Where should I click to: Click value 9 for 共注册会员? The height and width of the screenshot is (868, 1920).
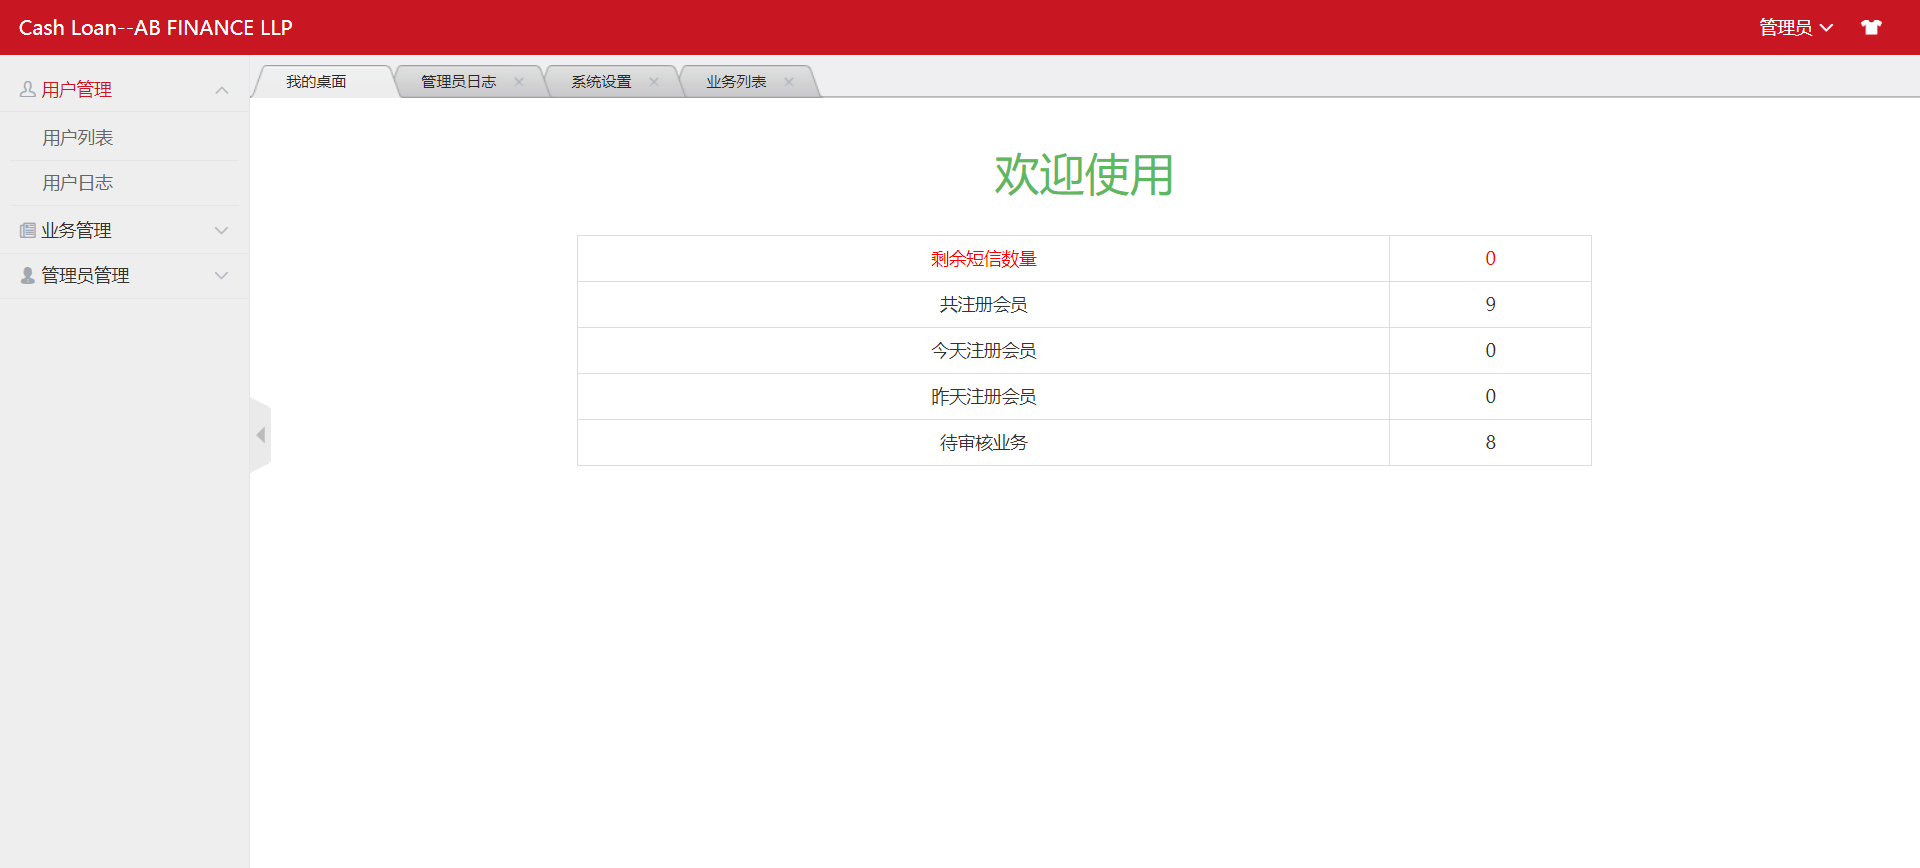[1490, 305]
